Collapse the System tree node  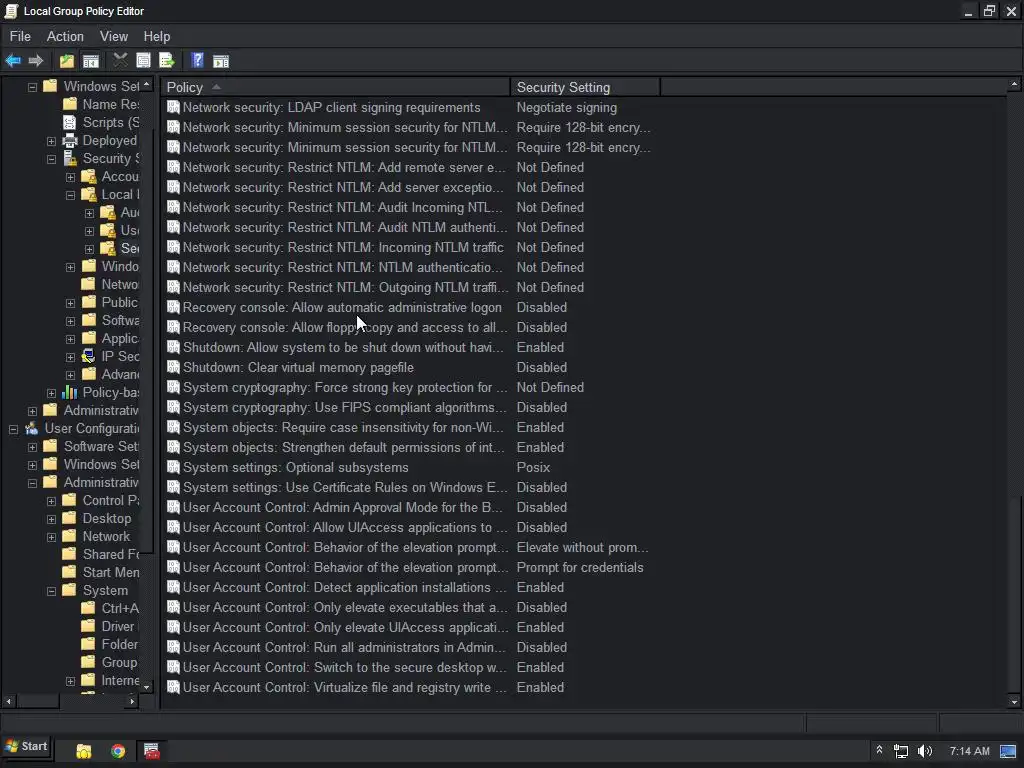51,591
